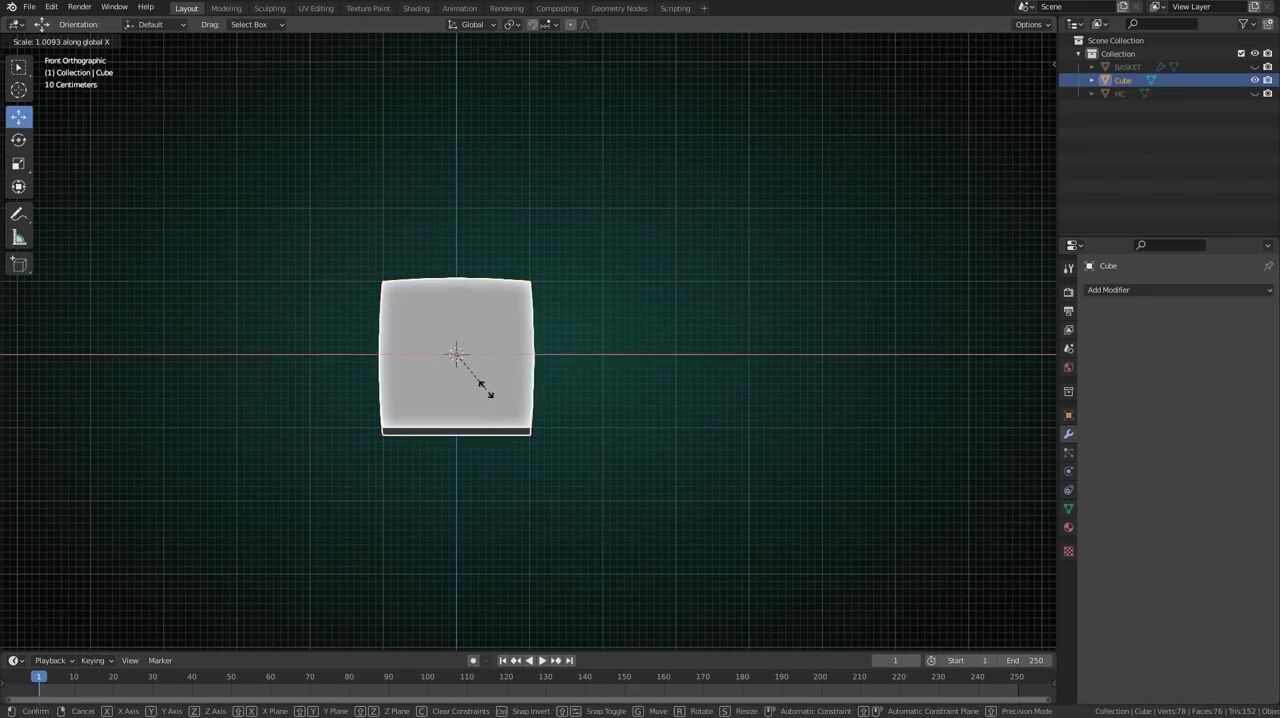Viewport: 1280px width, 718px height.
Task: Expand the BASKET tree item
Action: point(1092,67)
